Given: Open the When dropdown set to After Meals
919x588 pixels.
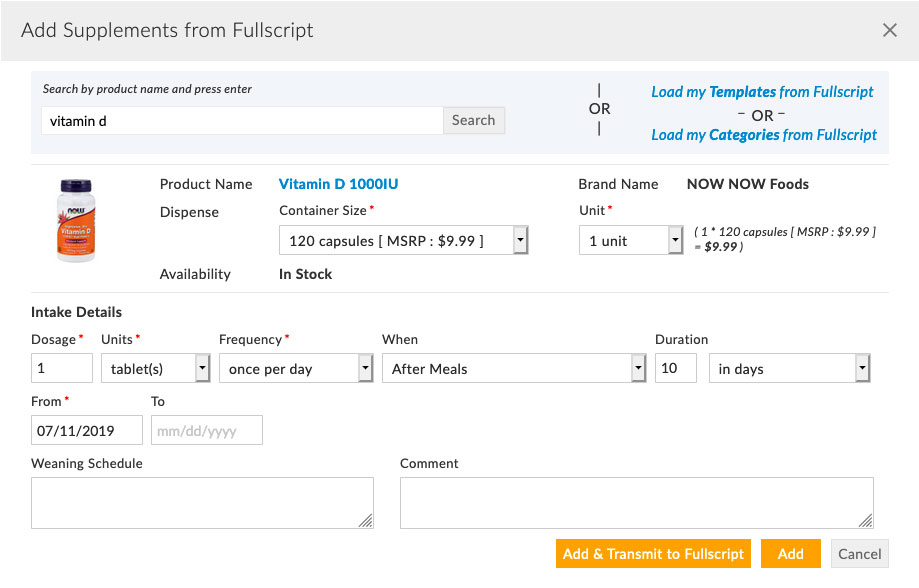Looking at the screenshot, I should pos(637,368).
